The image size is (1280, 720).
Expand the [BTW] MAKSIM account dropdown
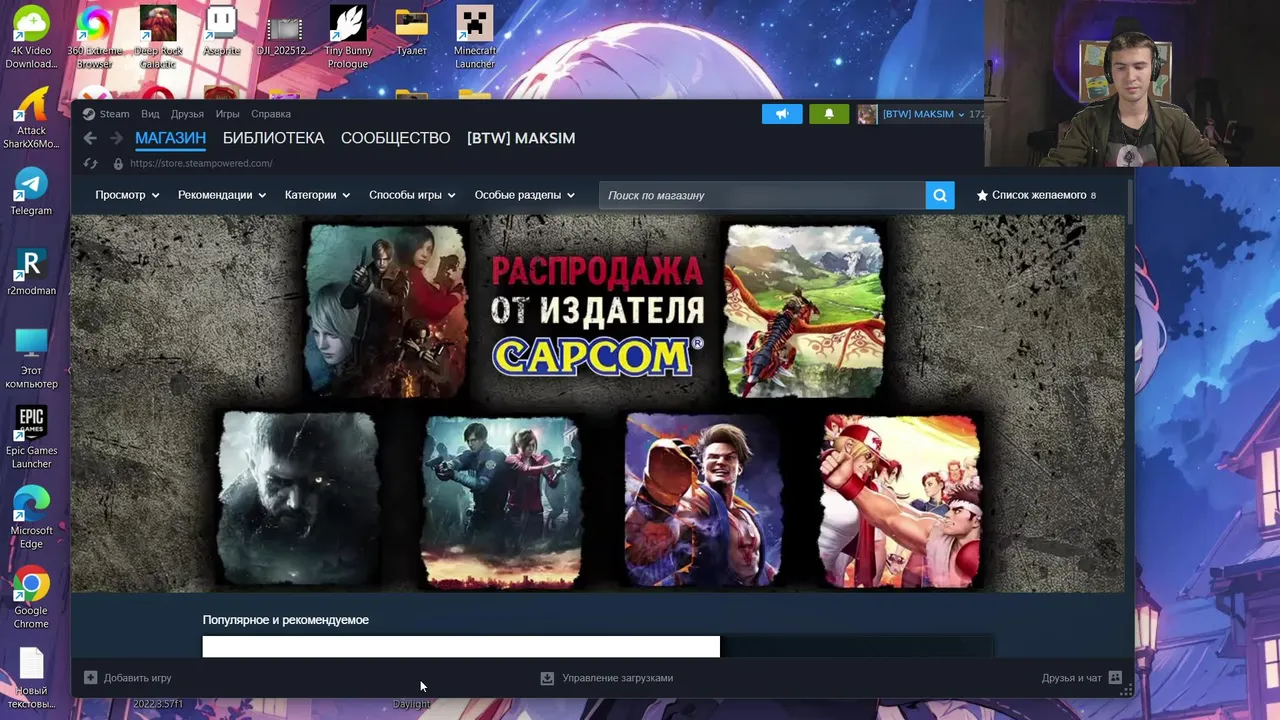point(923,114)
